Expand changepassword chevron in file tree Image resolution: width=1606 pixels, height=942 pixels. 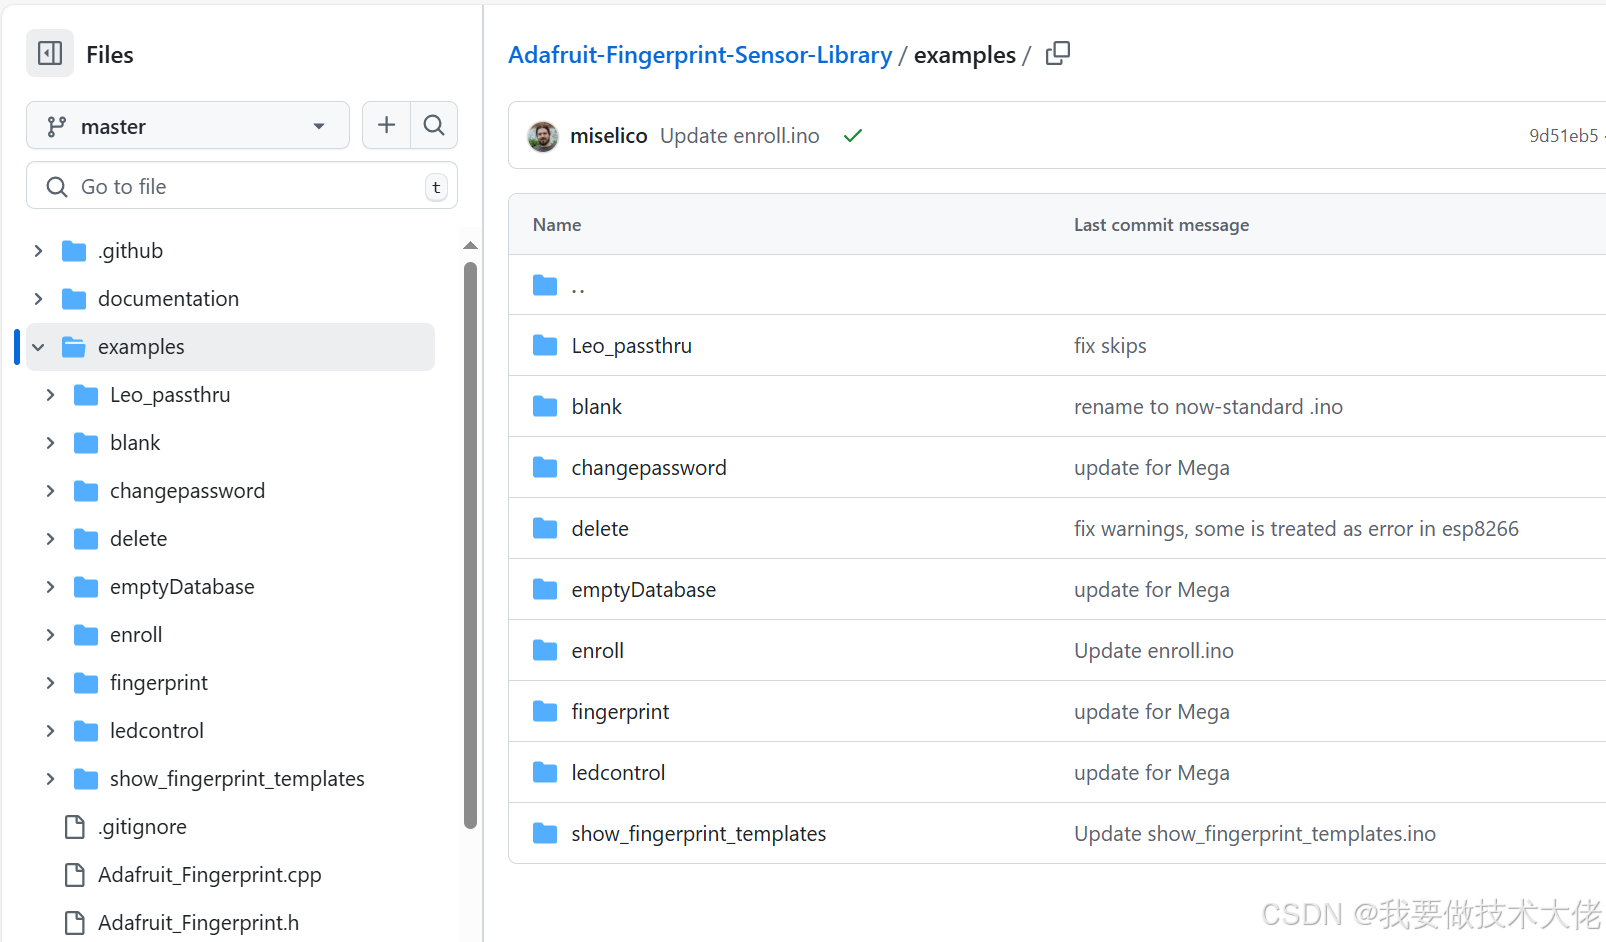50,491
